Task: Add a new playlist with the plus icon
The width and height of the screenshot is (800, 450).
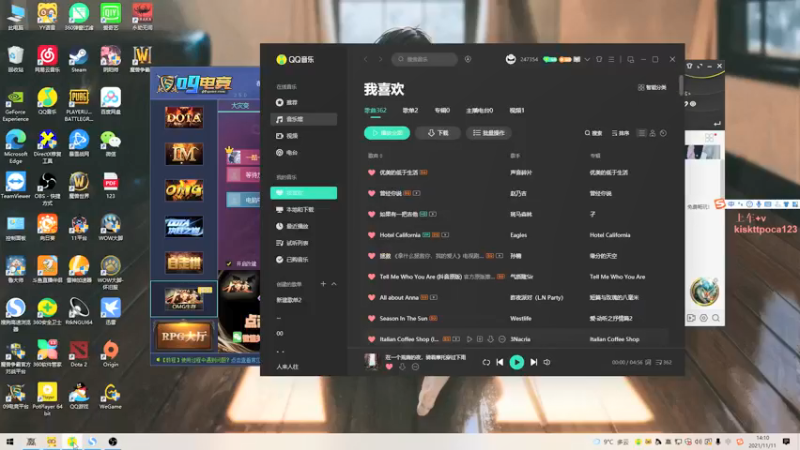Action: (323, 284)
